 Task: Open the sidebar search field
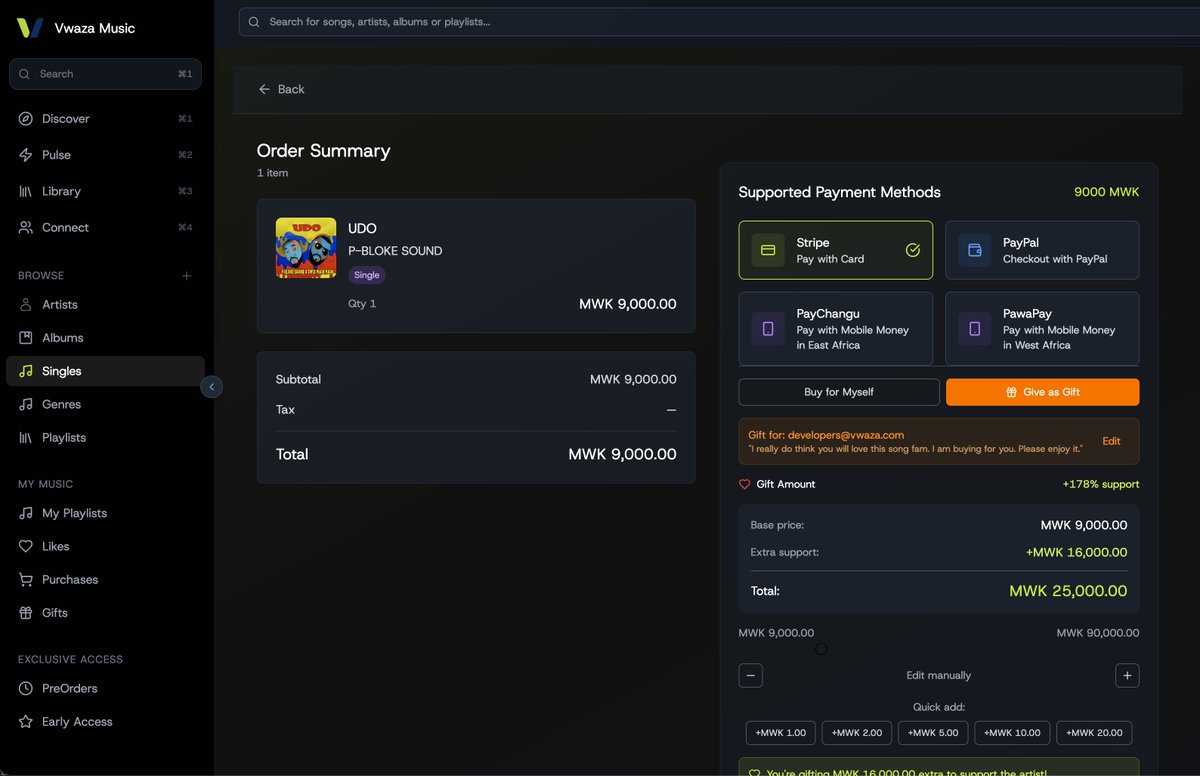point(105,74)
